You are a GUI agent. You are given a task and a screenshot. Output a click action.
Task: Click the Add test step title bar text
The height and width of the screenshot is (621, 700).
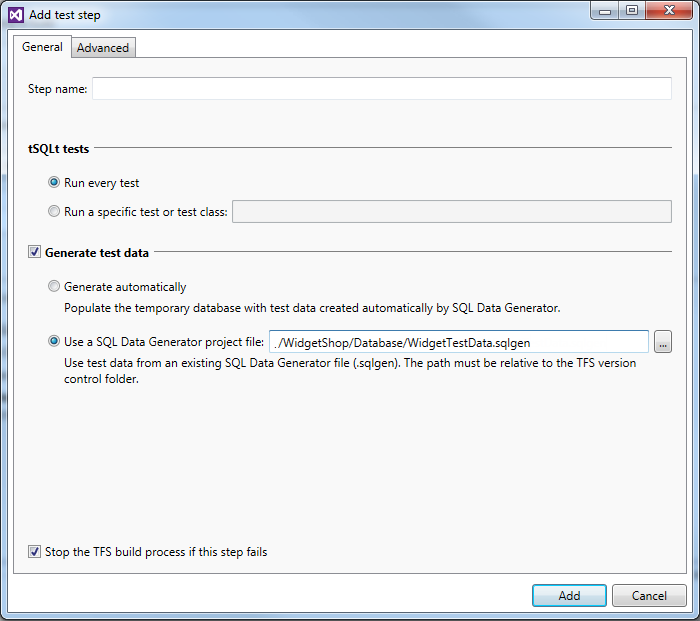pyautogui.click(x=64, y=15)
